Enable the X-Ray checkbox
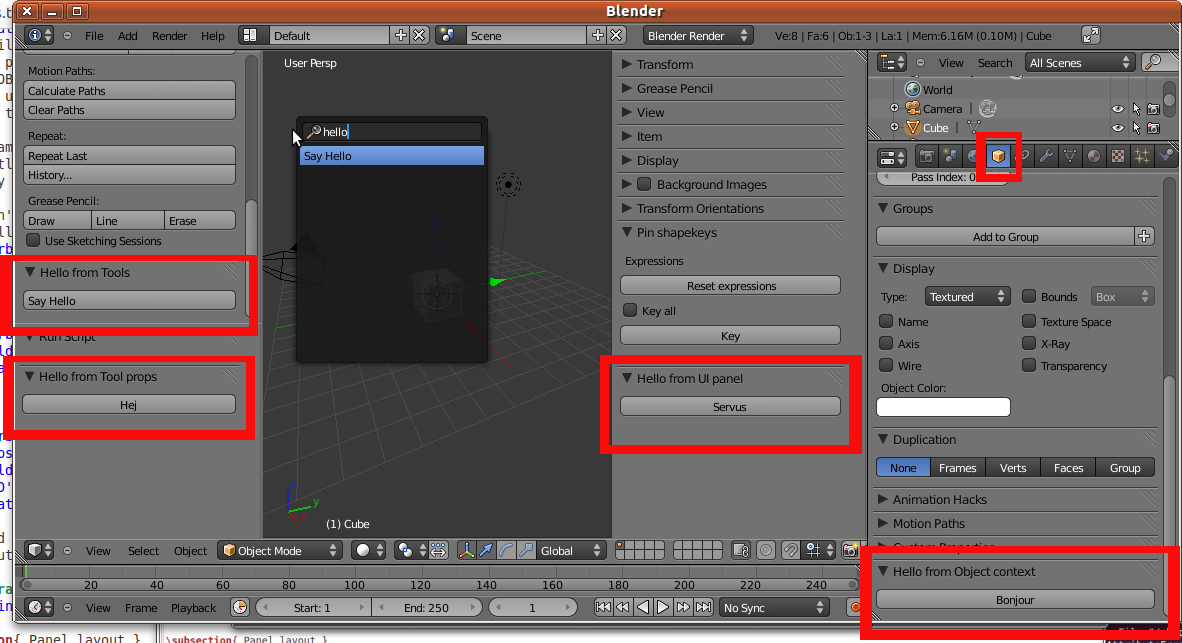 [1028, 343]
